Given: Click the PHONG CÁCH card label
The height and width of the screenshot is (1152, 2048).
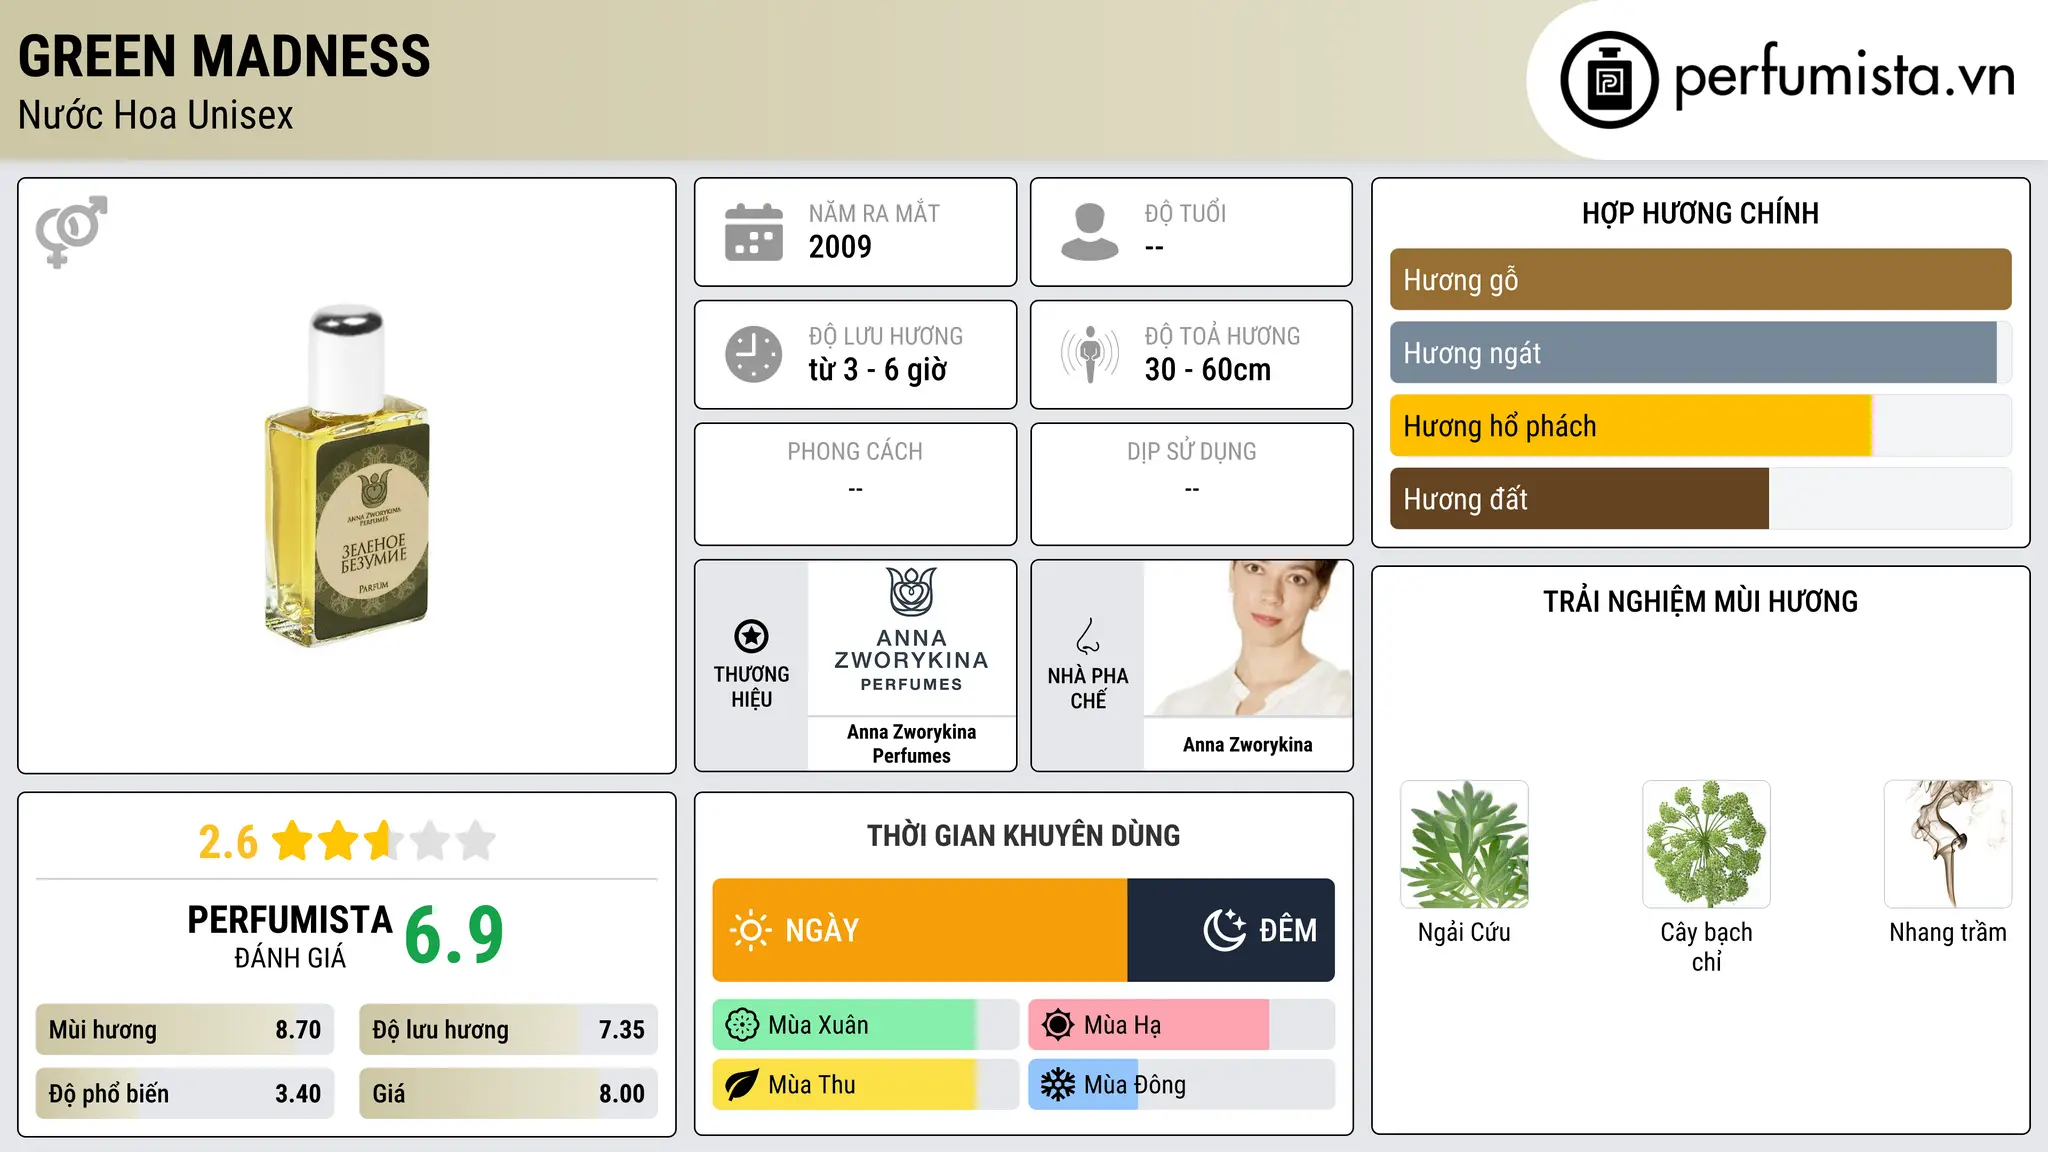Looking at the screenshot, I should click(x=855, y=451).
